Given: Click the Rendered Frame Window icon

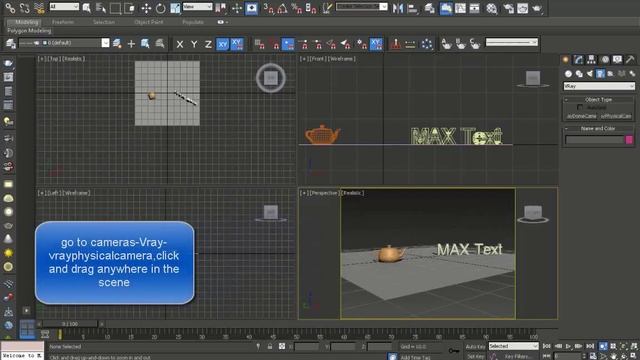Looking at the screenshot, I should [x=522, y=8].
